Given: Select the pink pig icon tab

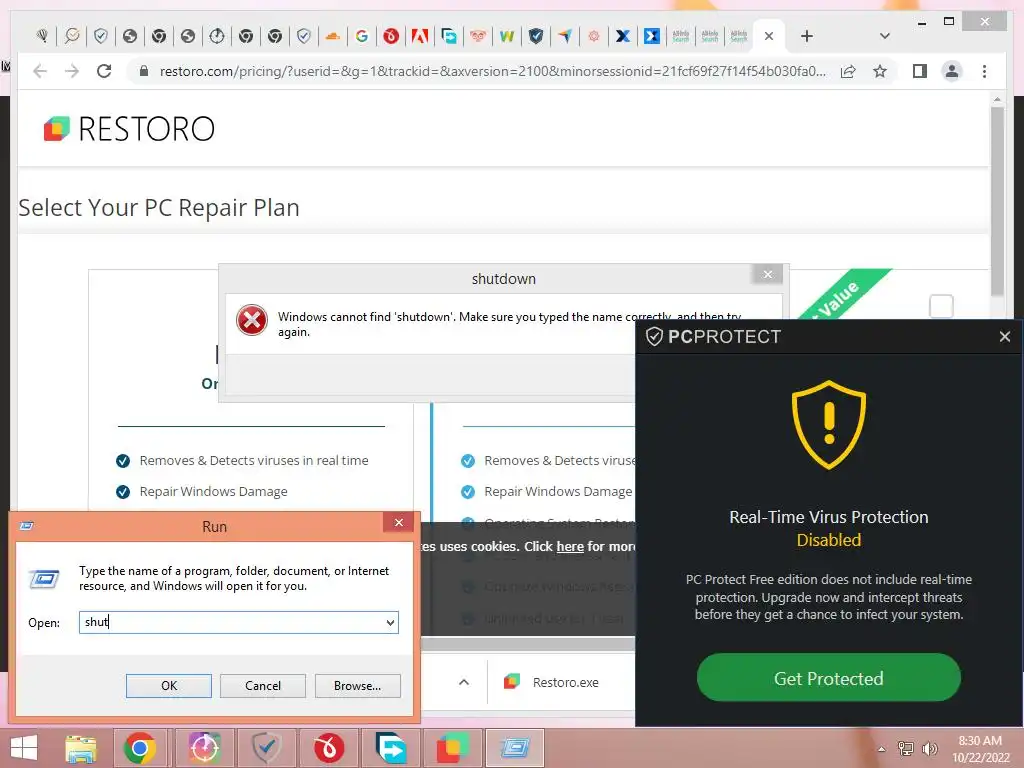Looking at the screenshot, I should coord(478,37).
